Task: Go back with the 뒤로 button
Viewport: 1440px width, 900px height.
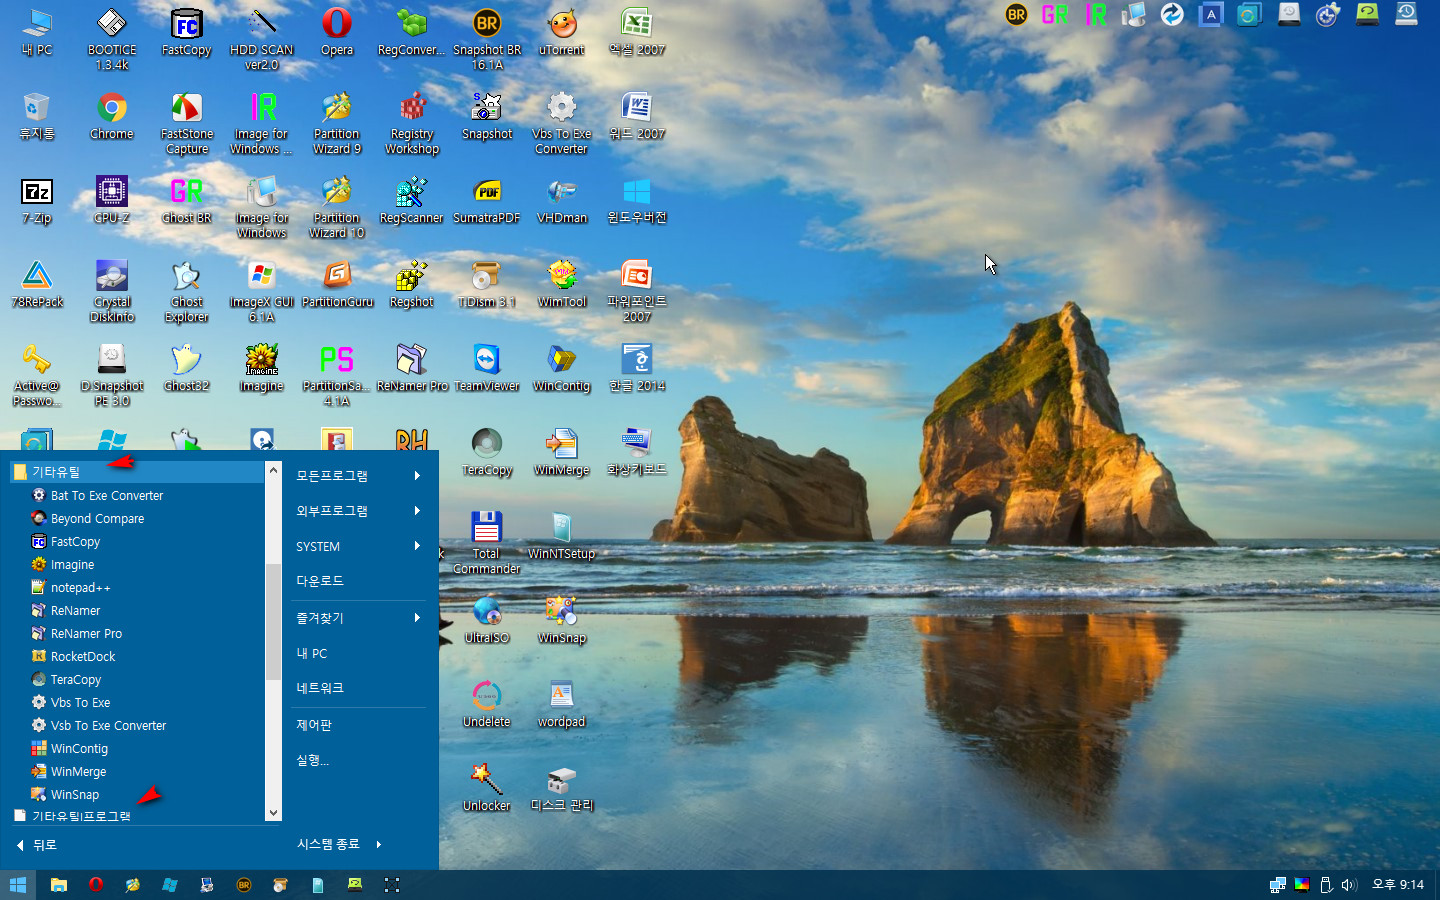Action: pyautogui.click(x=37, y=845)
